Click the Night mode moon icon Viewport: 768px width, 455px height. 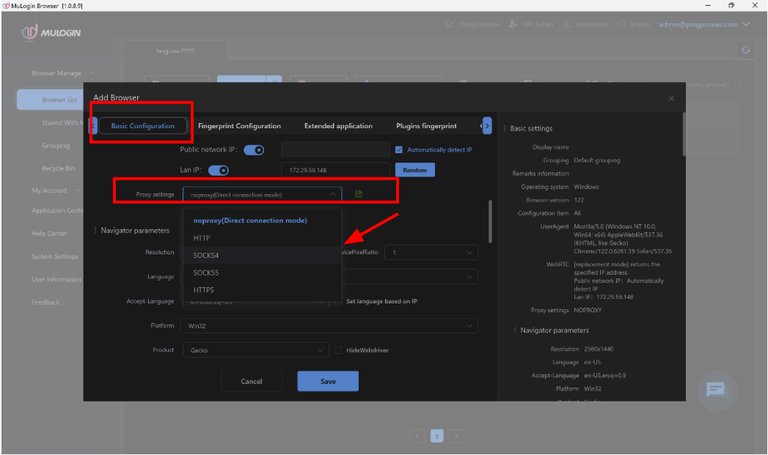pyautogui.click(x=568, y=23)
